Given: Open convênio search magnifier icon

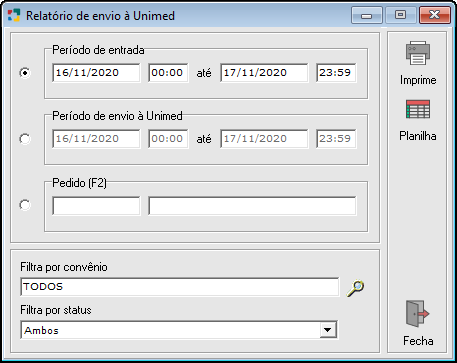Looking at the screenshot, I should click(x=355, y=288).
